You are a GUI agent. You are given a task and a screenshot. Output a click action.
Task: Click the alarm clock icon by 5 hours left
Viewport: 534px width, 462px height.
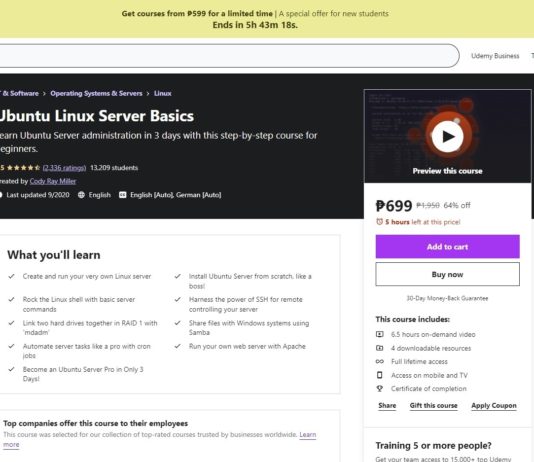pyautogui.click(x=379, y=222)
